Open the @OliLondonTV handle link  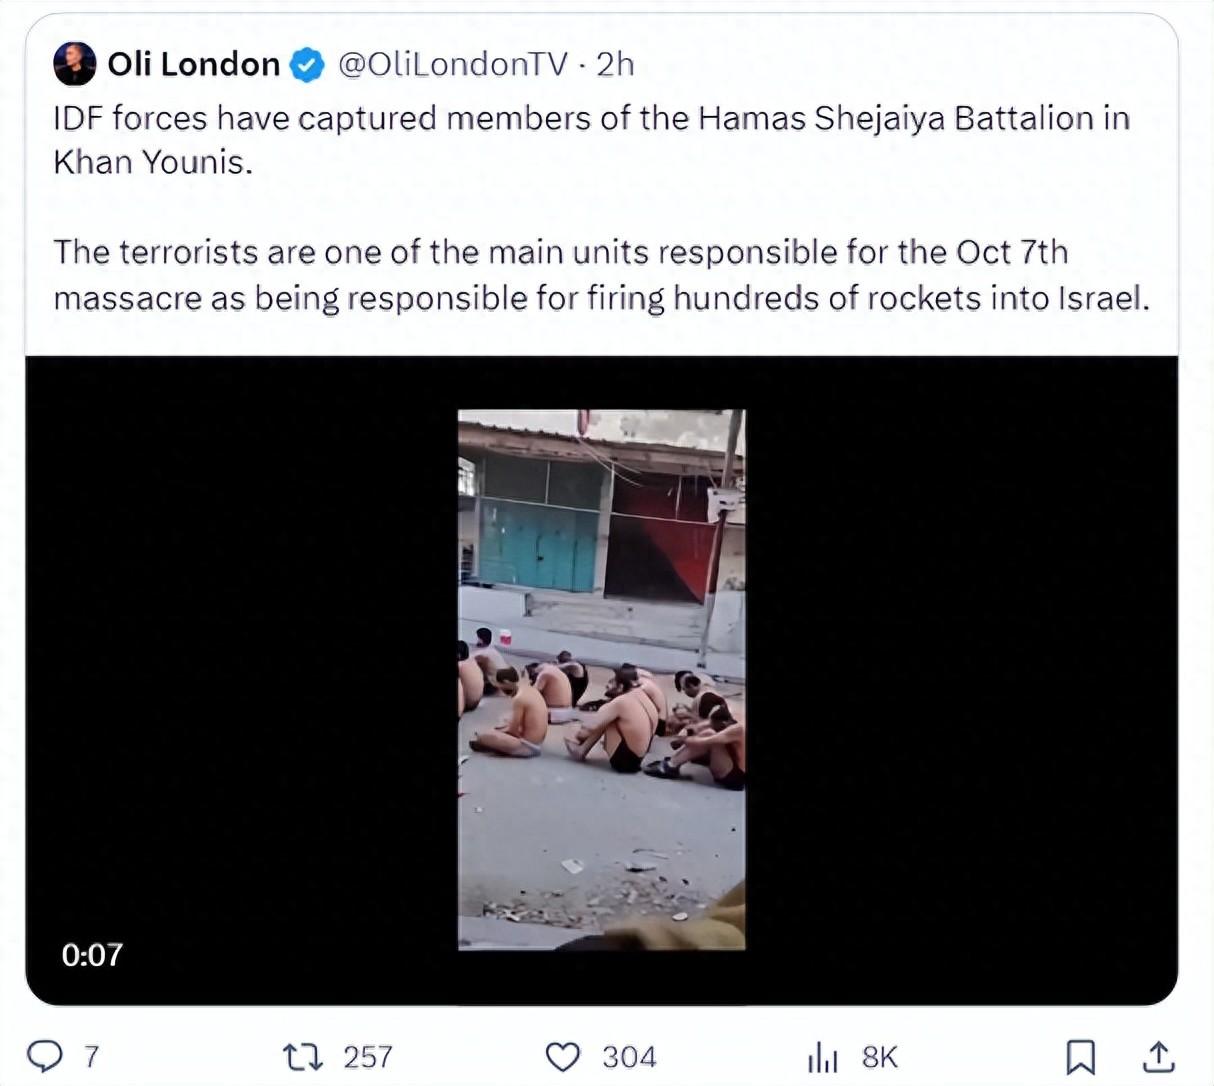point(453,64)
